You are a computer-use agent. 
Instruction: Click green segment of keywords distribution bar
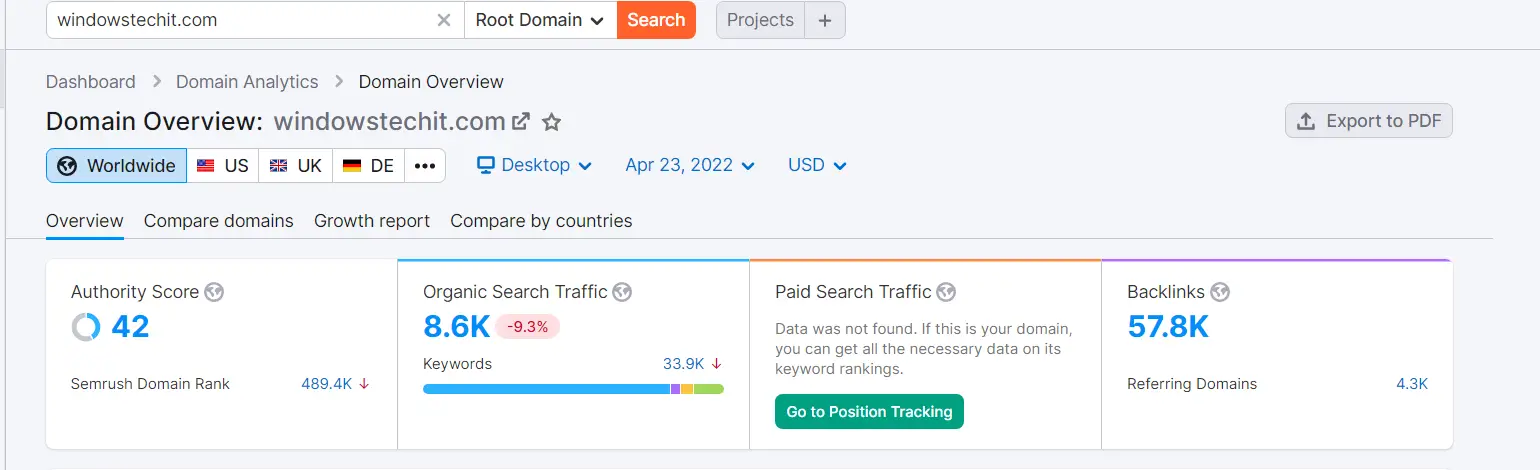click(708, 389)
